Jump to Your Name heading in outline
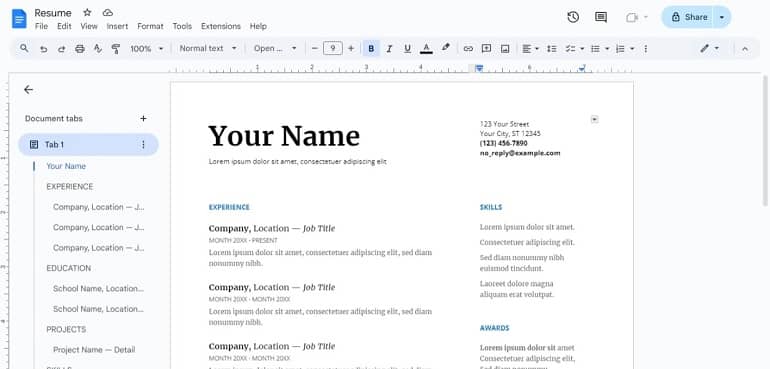Screen dimensions: 770x369 66,166
